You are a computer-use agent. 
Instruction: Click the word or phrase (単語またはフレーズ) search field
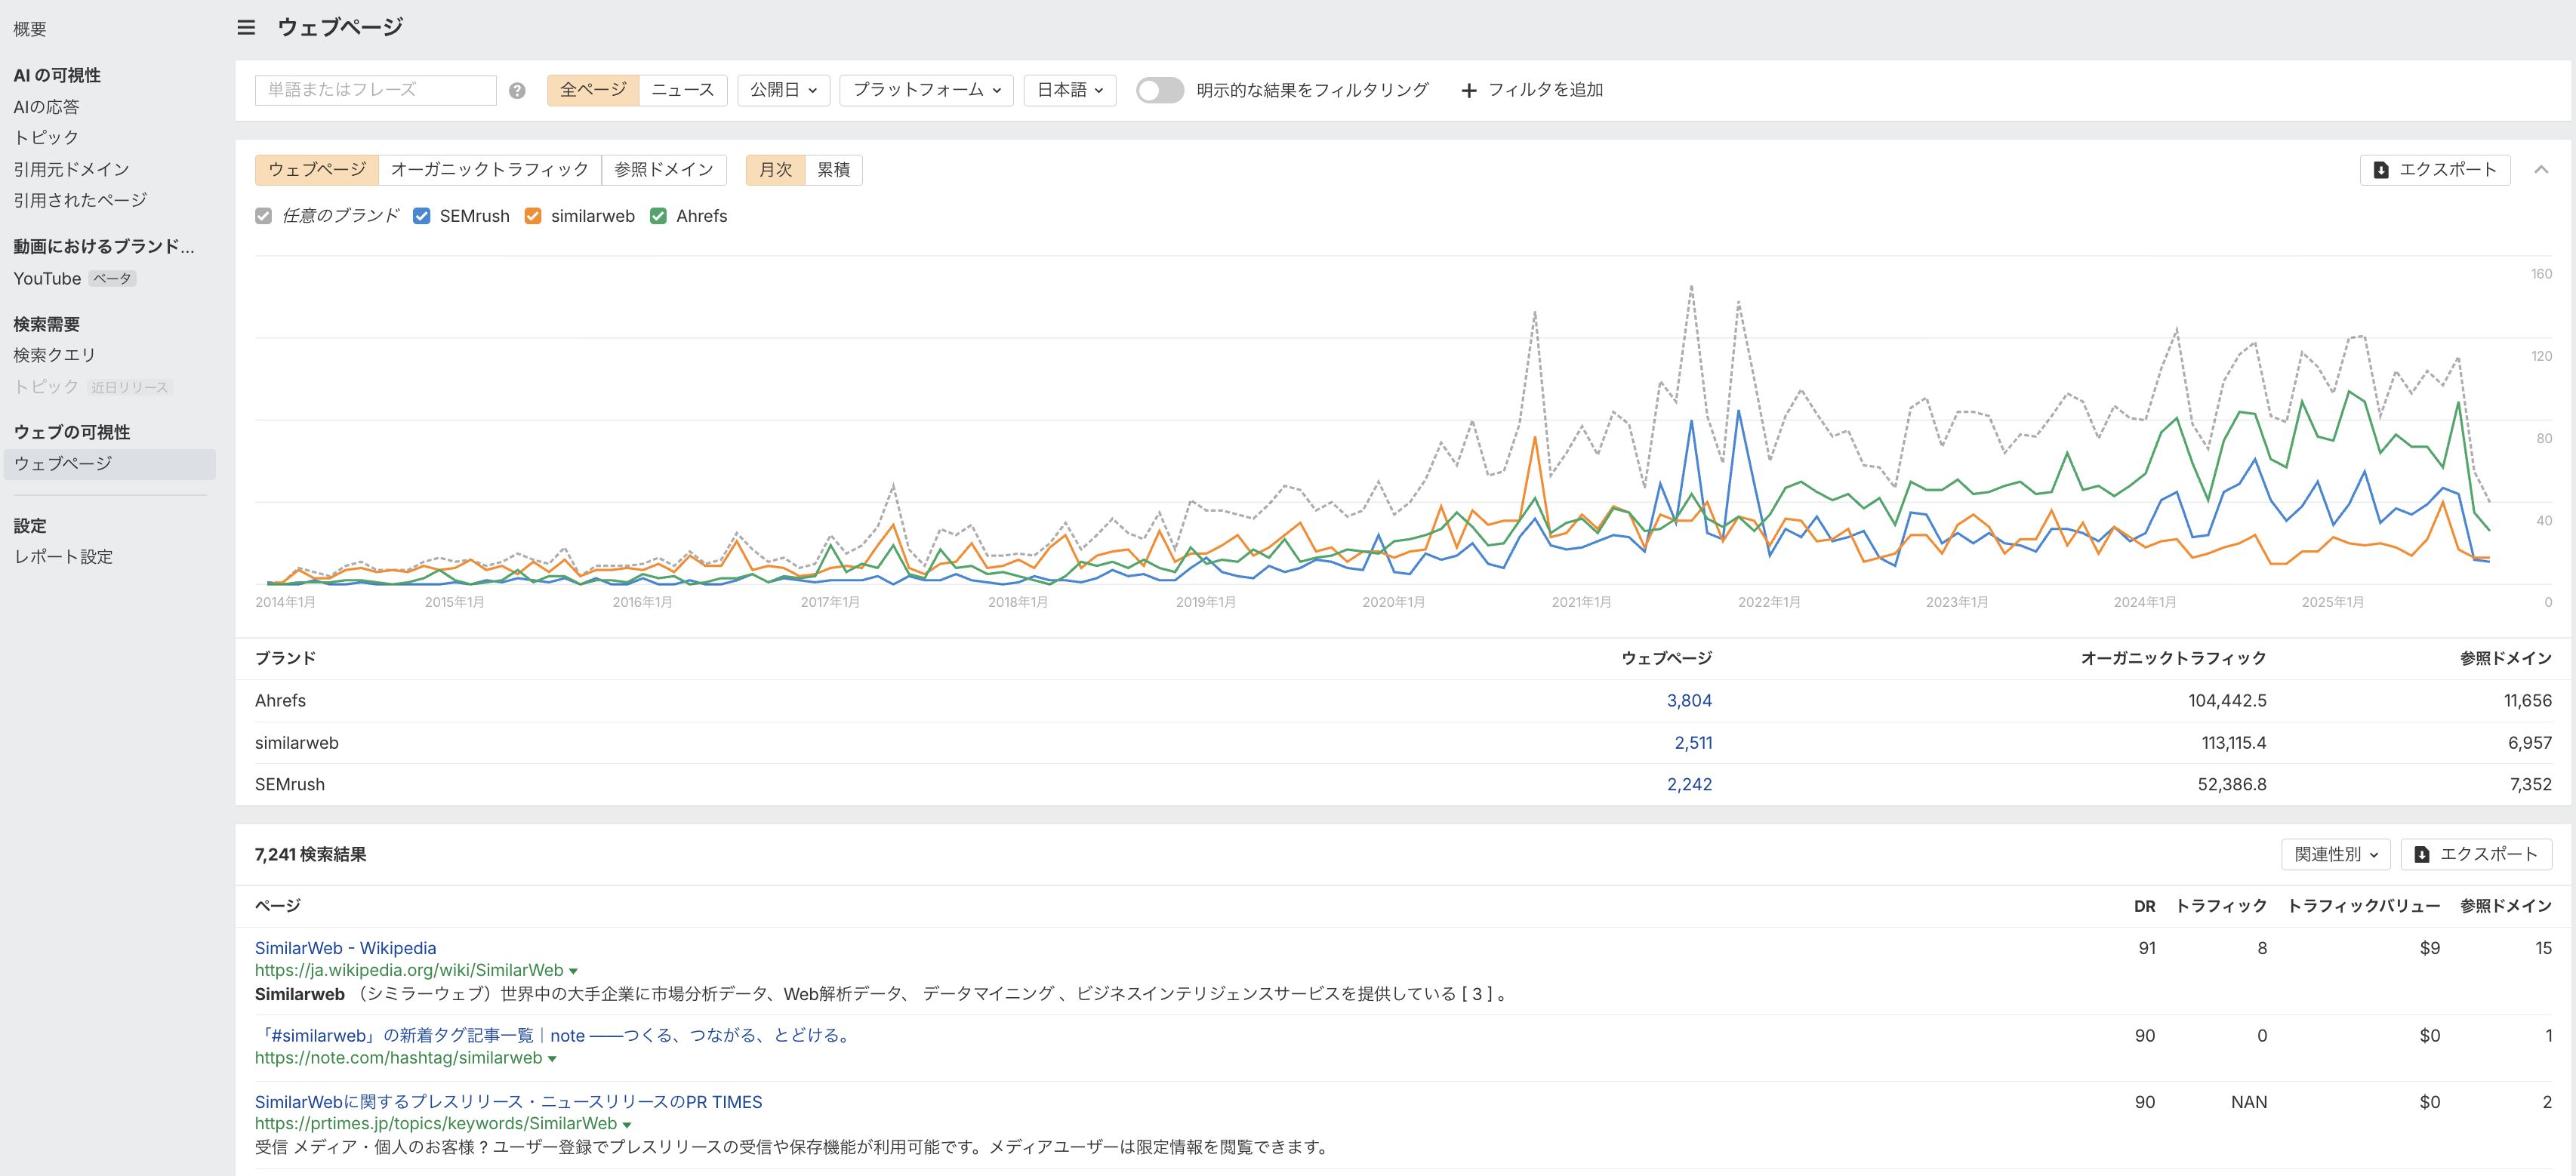pyautogui.click(x=375, y=90)
